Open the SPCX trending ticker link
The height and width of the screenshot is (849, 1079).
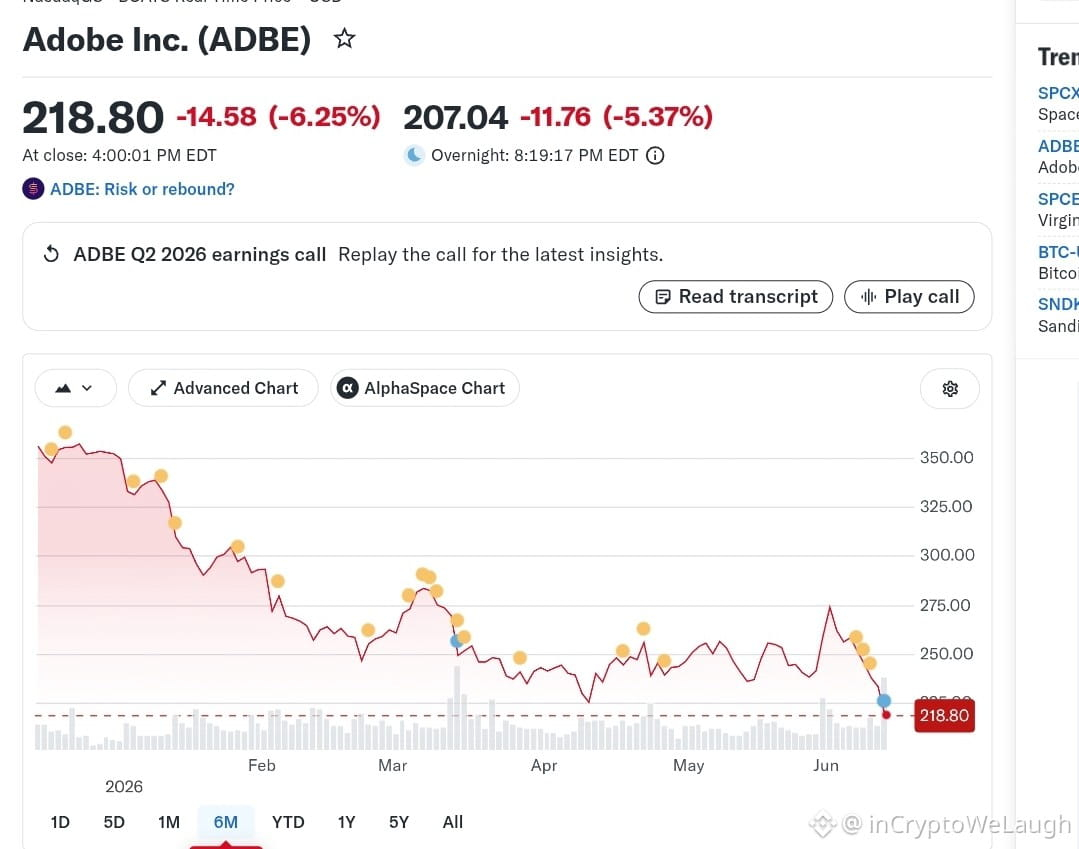[x=1058, y=93]
